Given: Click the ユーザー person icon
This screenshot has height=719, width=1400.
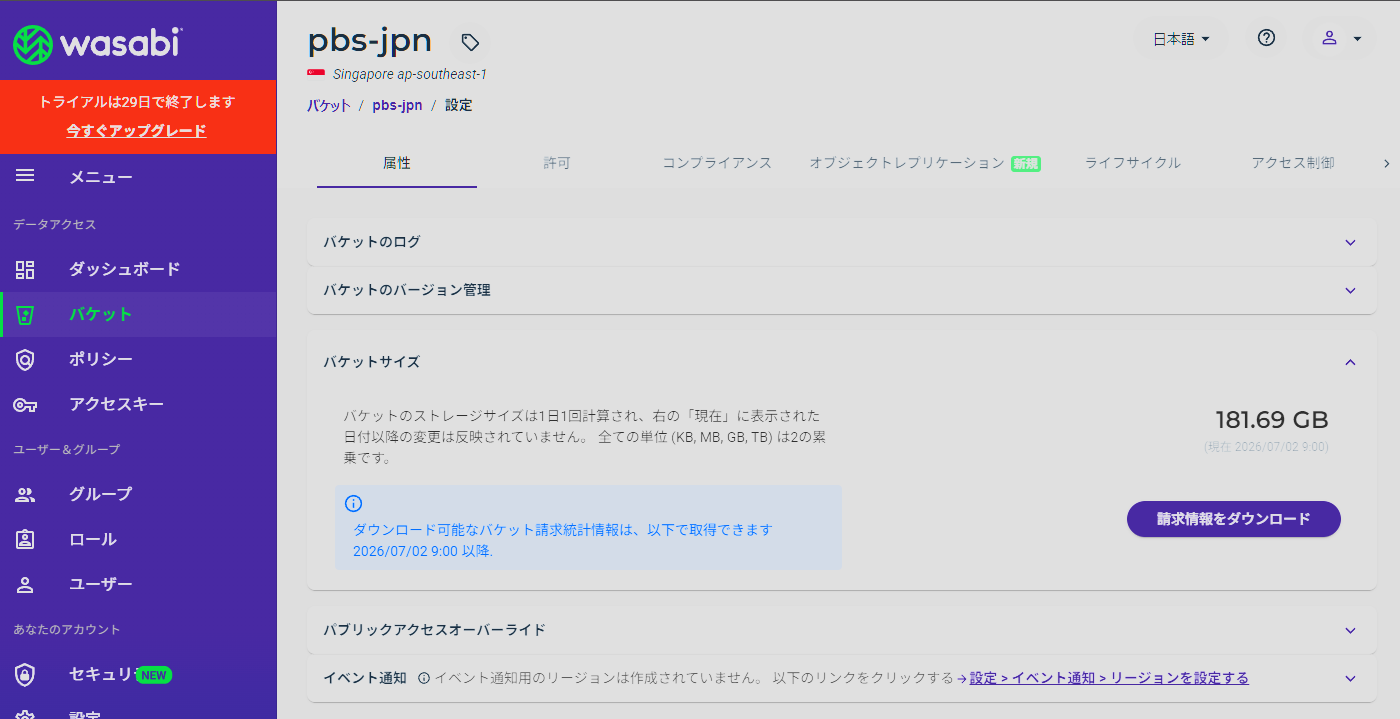Looking at the screenshot, I should (25, 585).
